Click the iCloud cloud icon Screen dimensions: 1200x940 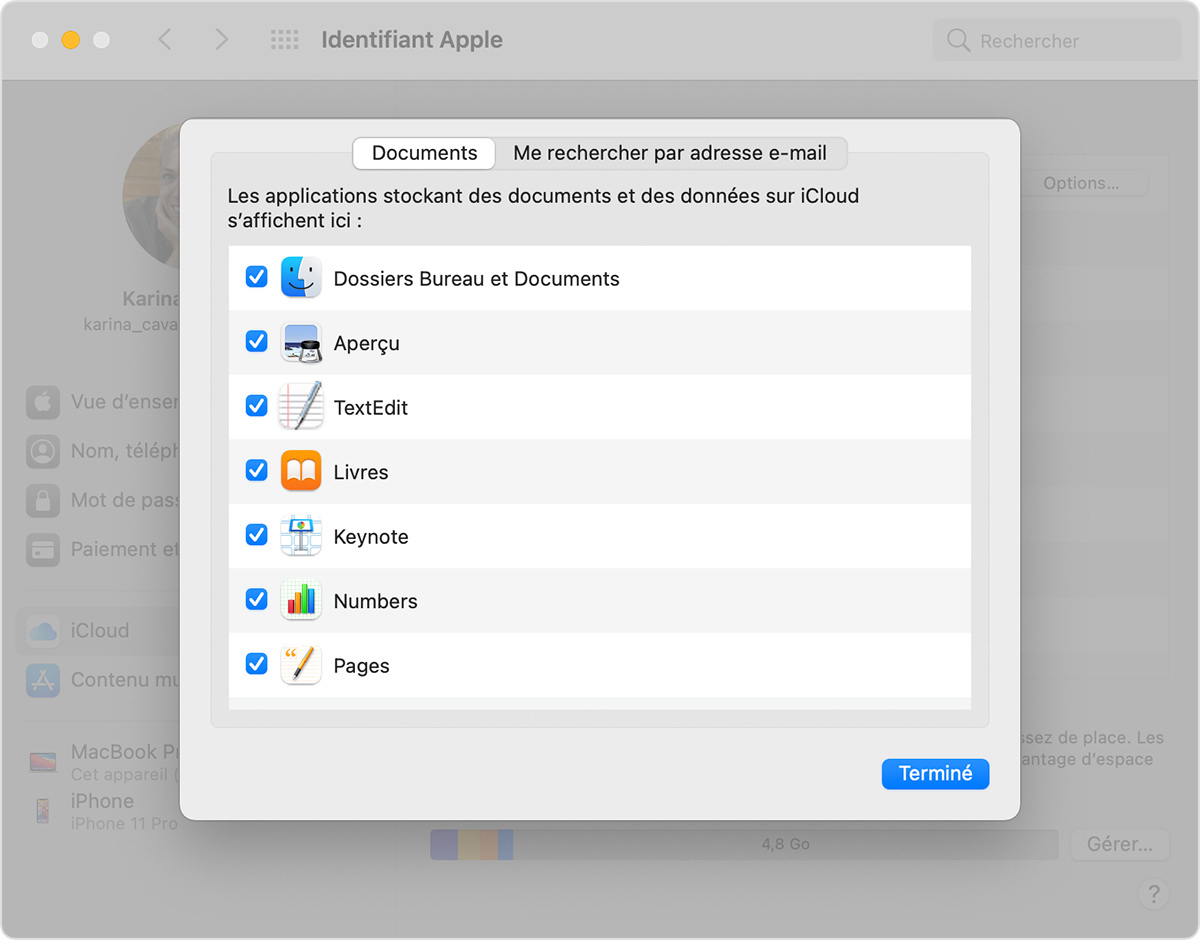(42, 631)
